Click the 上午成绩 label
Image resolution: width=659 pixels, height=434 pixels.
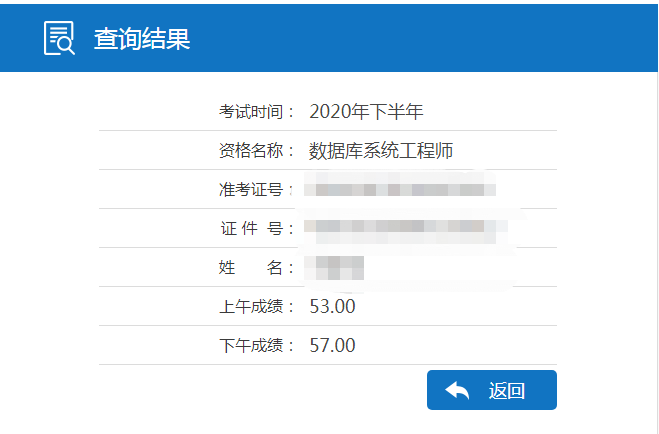[x=251, y=306]
